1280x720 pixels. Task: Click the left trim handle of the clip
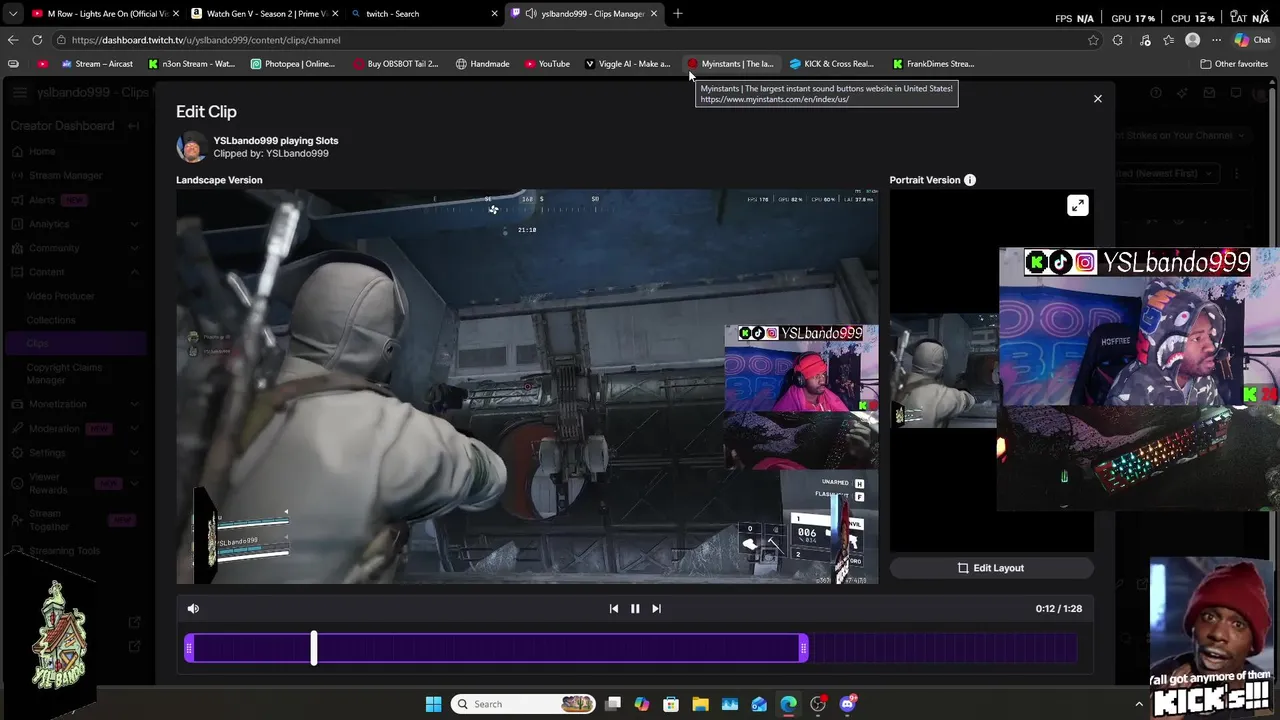[189, 650]
